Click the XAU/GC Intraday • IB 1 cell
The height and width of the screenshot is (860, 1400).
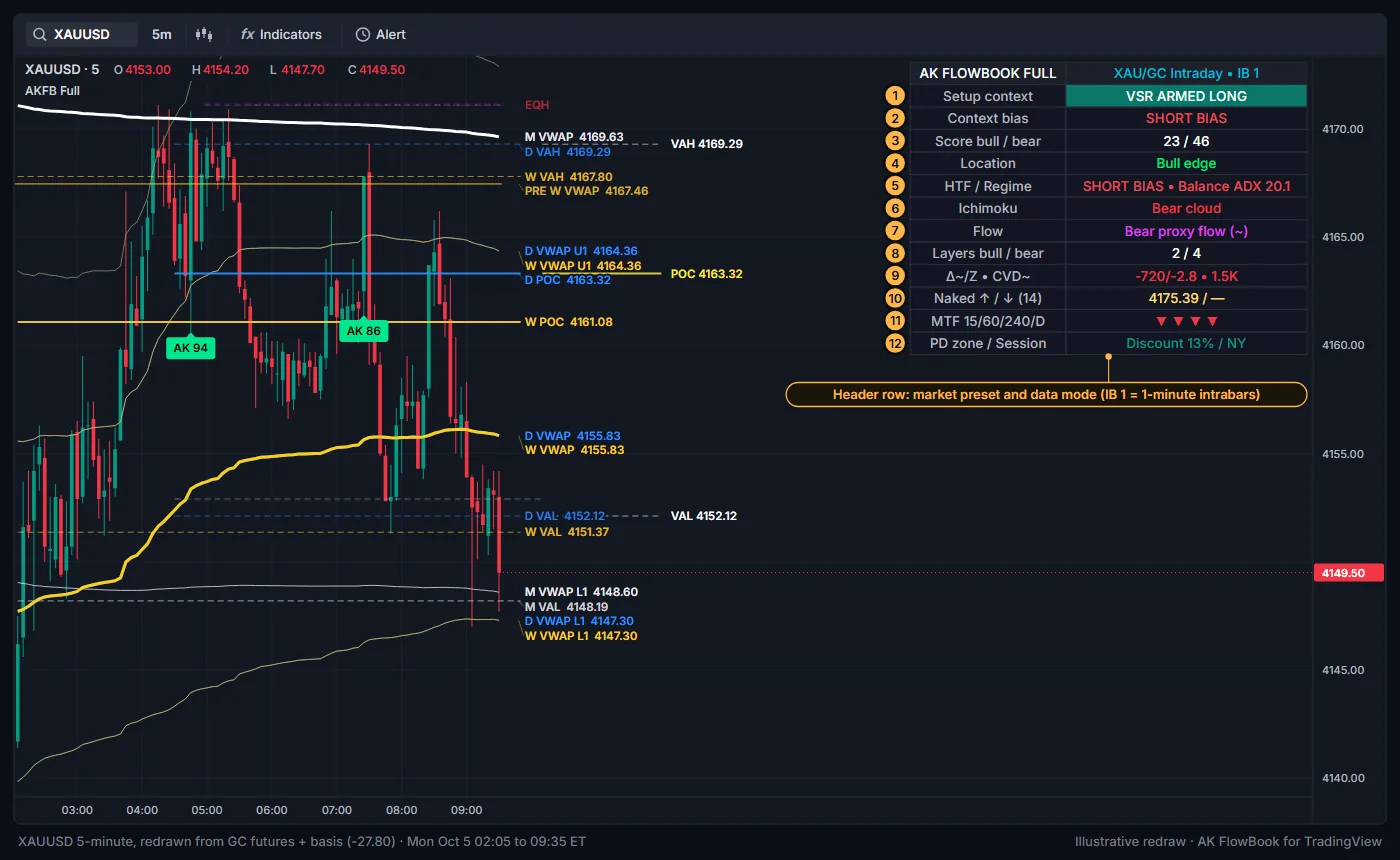point(1186,73)
